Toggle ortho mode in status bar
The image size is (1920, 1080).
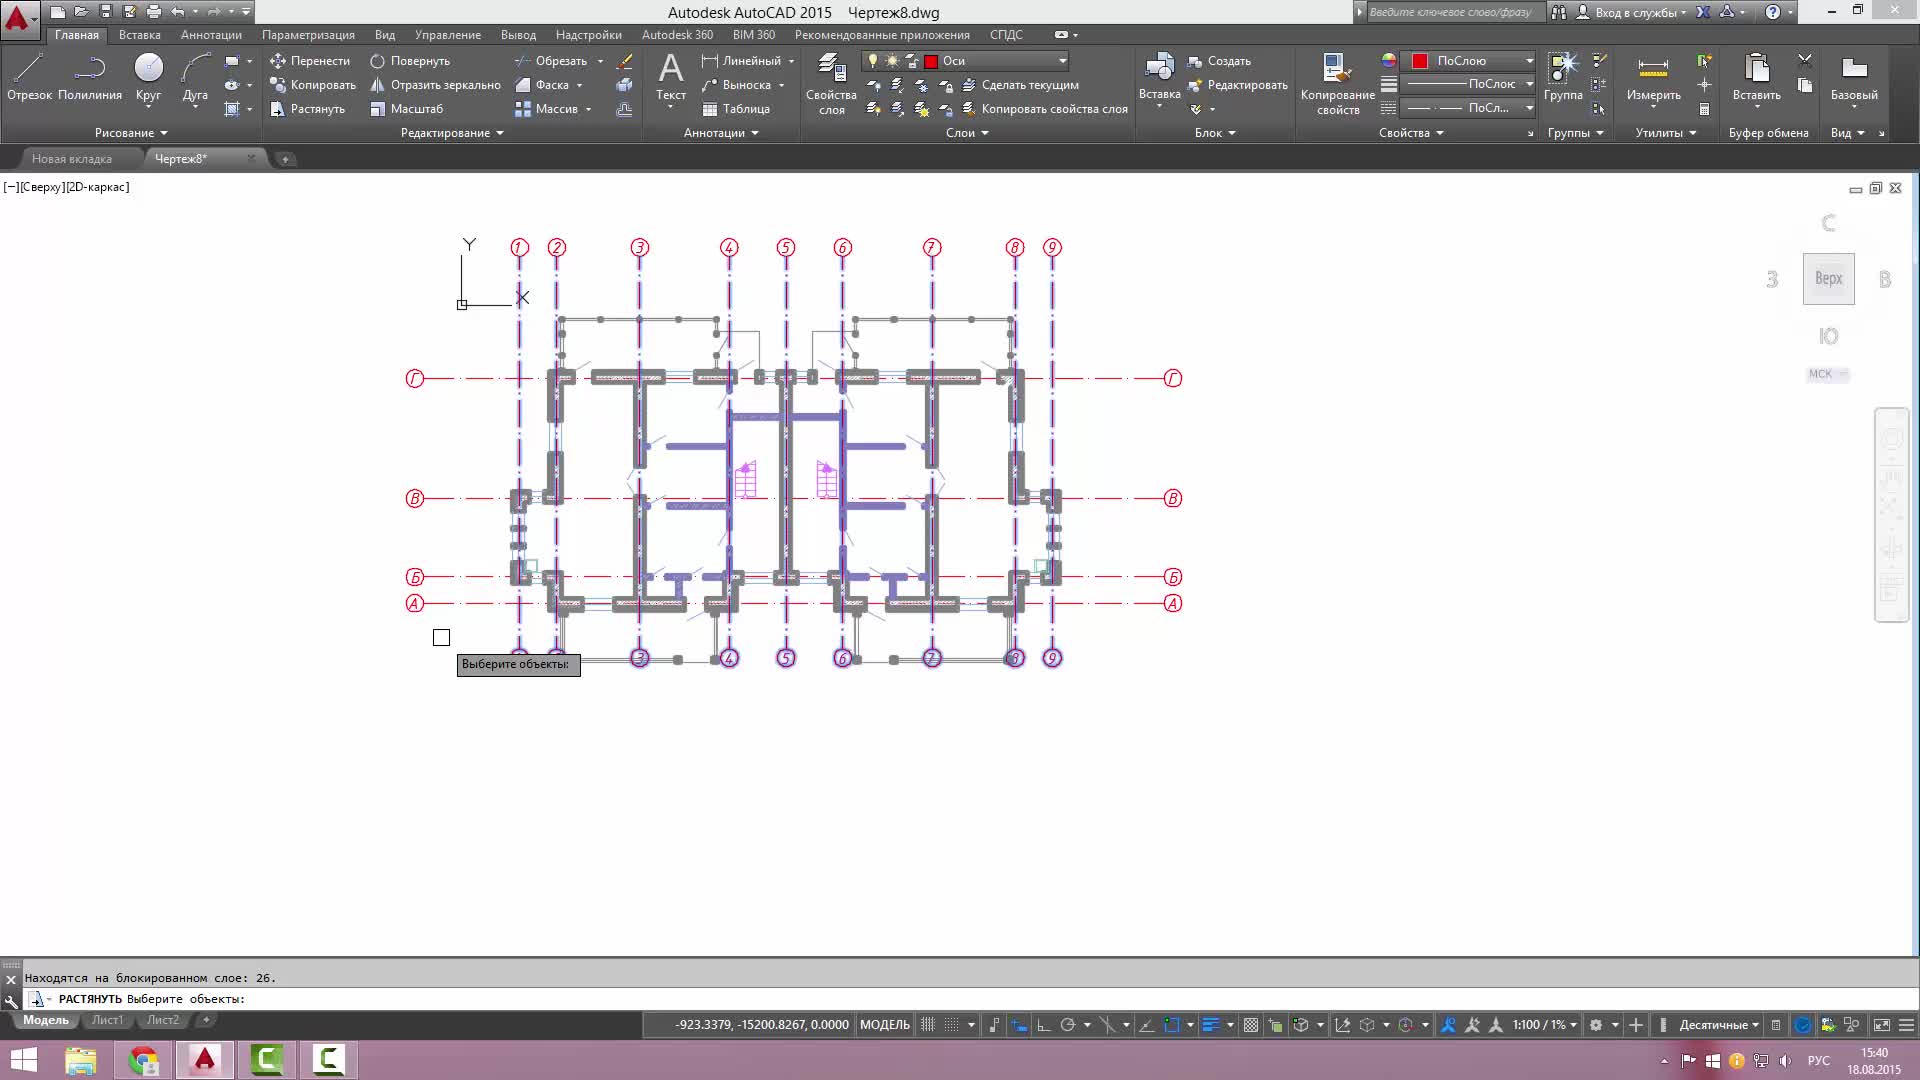click(1043, 1025)
